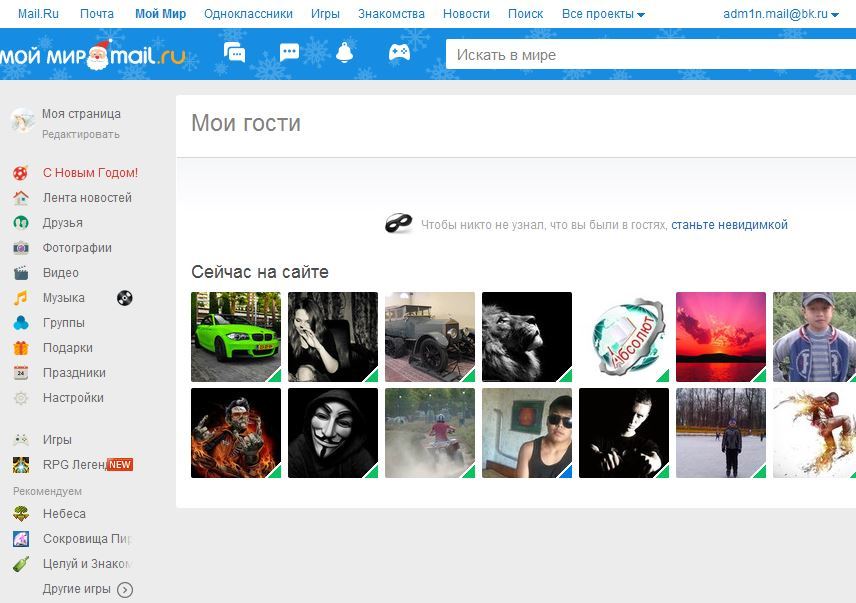Viewport: 856px width, 603px height.
Task: Click the vinyl disc icon next to Музыка
Action: click(x=124, y=298)
